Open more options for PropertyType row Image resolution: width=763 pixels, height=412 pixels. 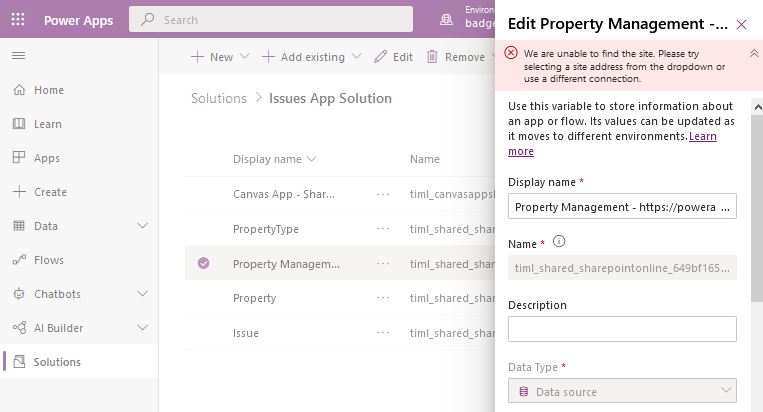coord(383,229)
